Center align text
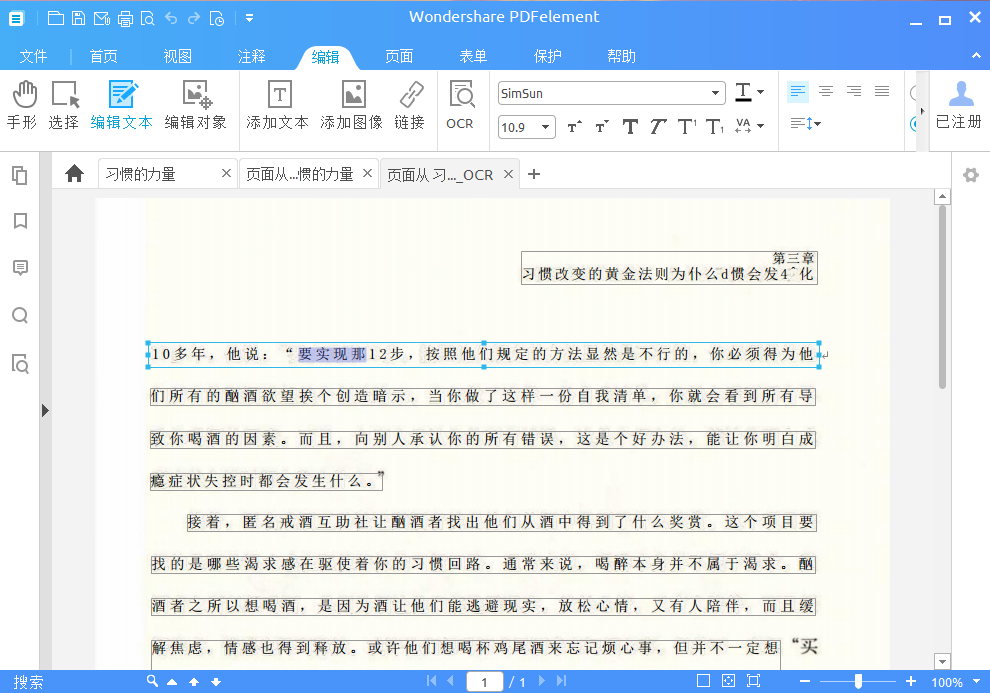990x693 pixels. click(826, 92)
